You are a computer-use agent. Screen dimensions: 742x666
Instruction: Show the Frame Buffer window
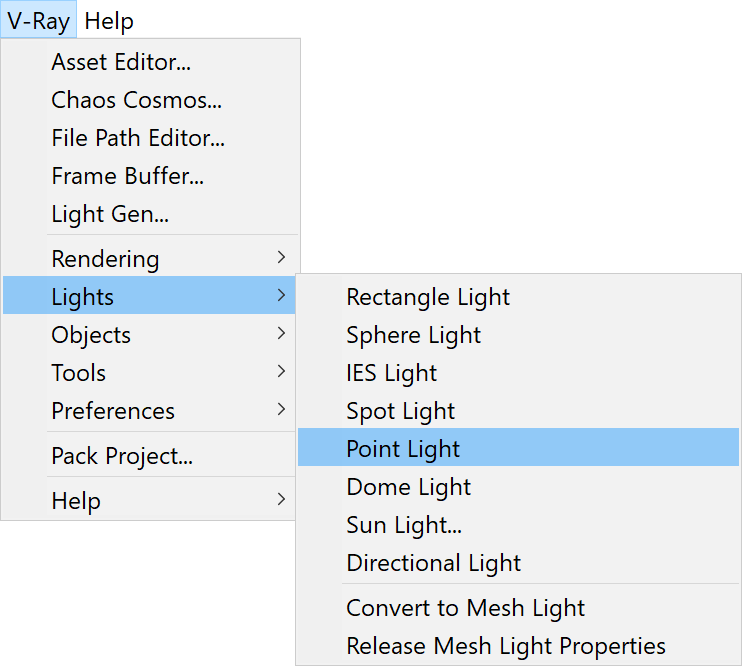click(149, 176)
